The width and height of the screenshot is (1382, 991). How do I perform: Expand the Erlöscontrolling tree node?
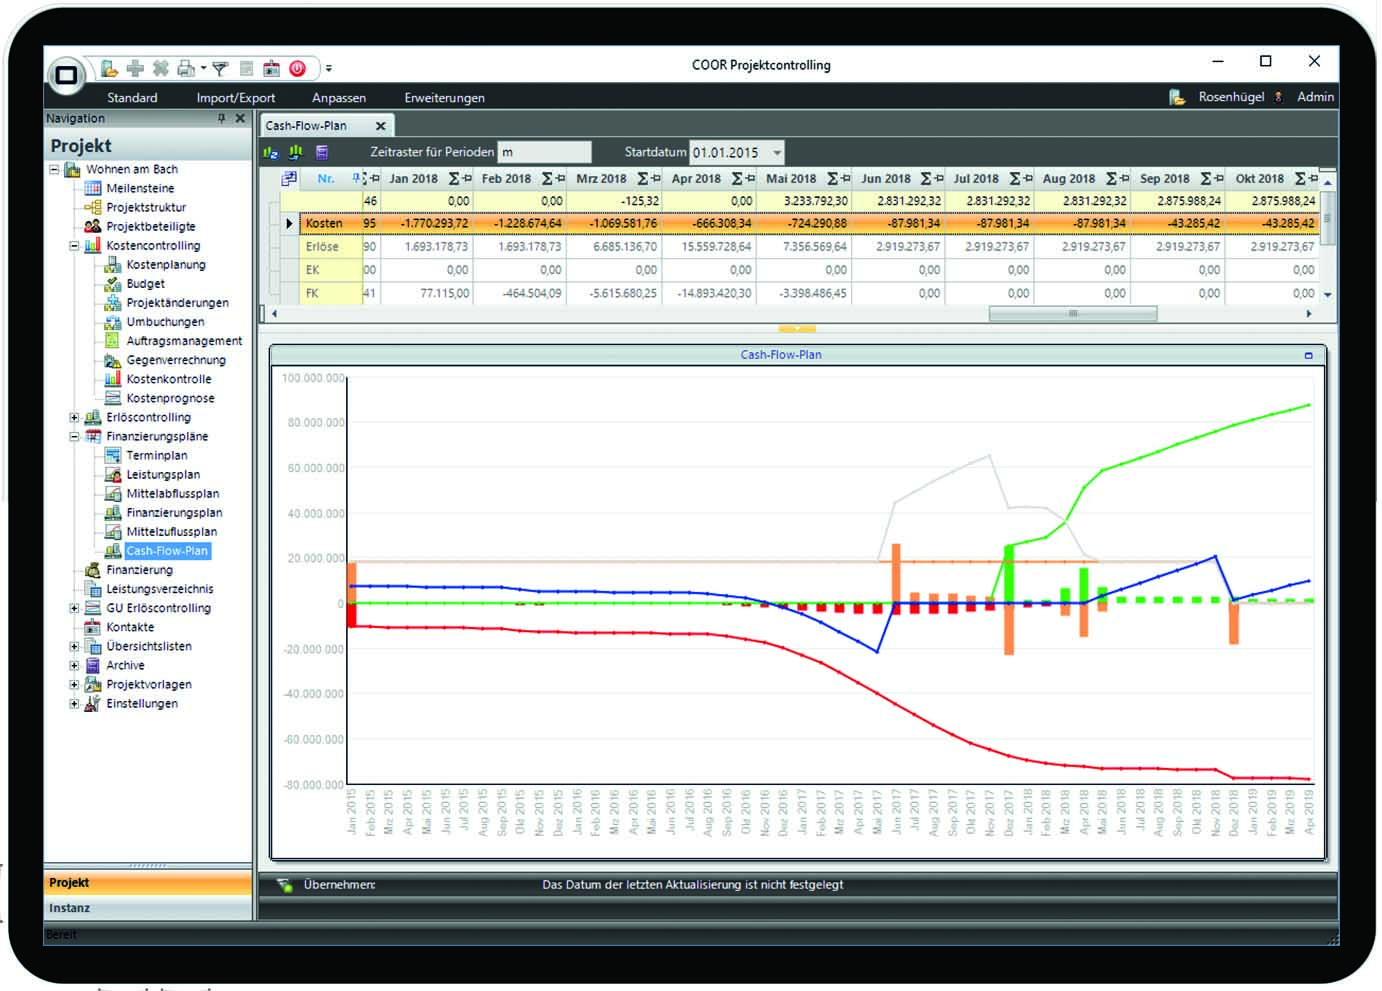(x=74, y=418)
